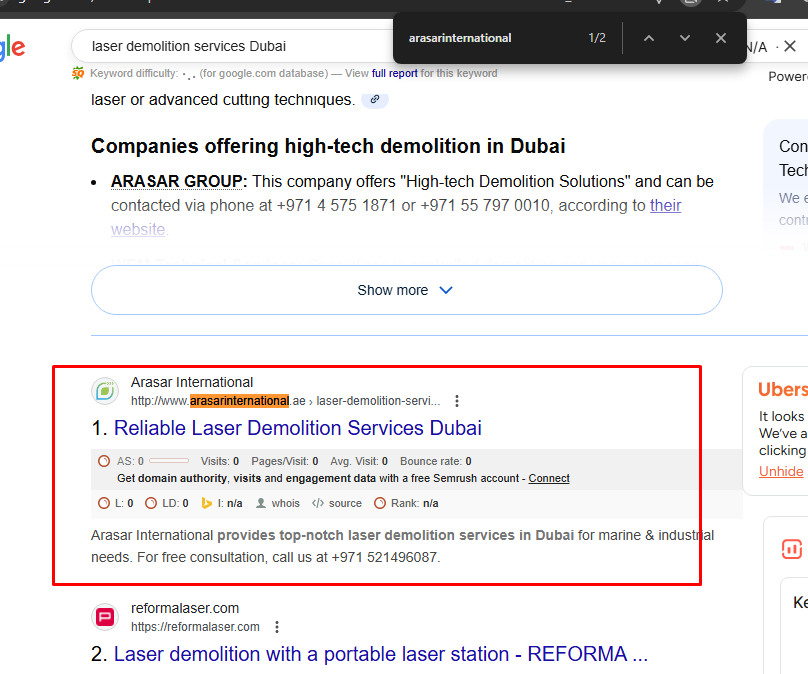Open three-dot menu for reformalaser.com result
This screenshot has width=808, height=674.
(277, 627)
